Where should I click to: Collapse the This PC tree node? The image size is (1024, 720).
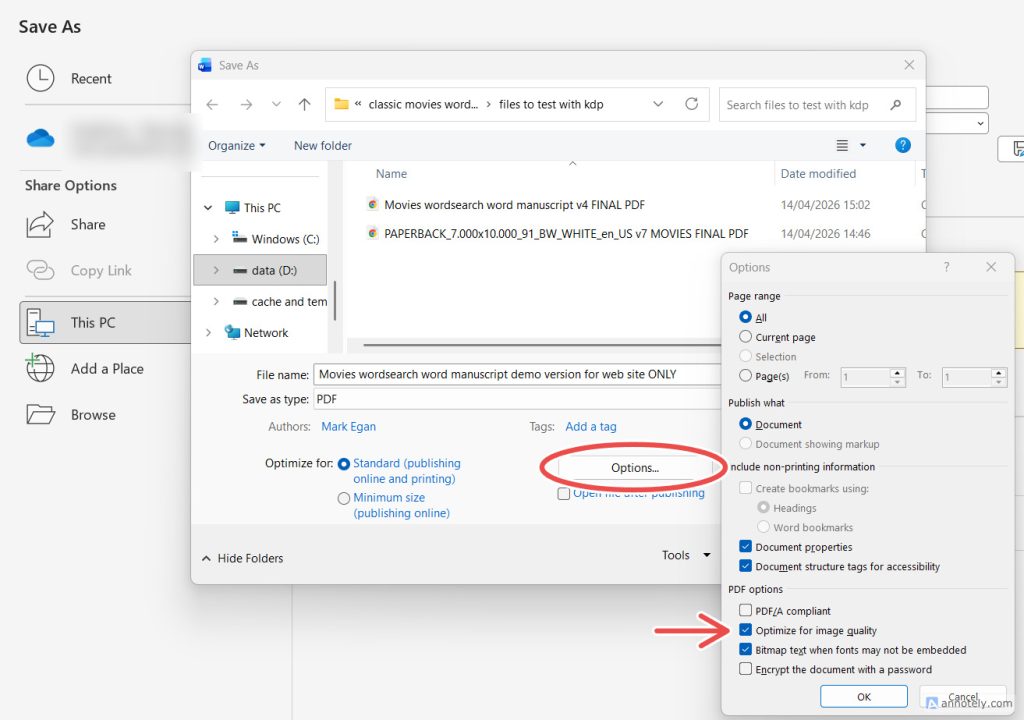pyautogui.click(x=208, y=208)
